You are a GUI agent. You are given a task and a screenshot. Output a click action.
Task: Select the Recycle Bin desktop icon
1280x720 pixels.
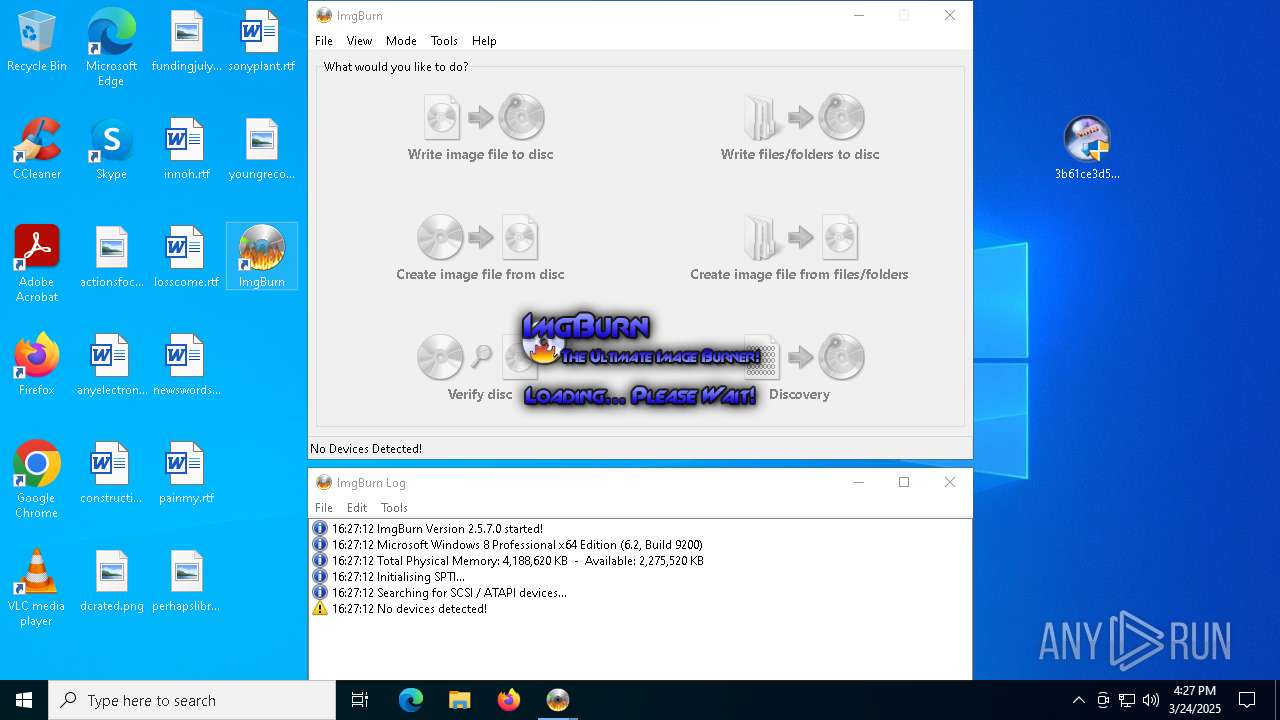37,42
